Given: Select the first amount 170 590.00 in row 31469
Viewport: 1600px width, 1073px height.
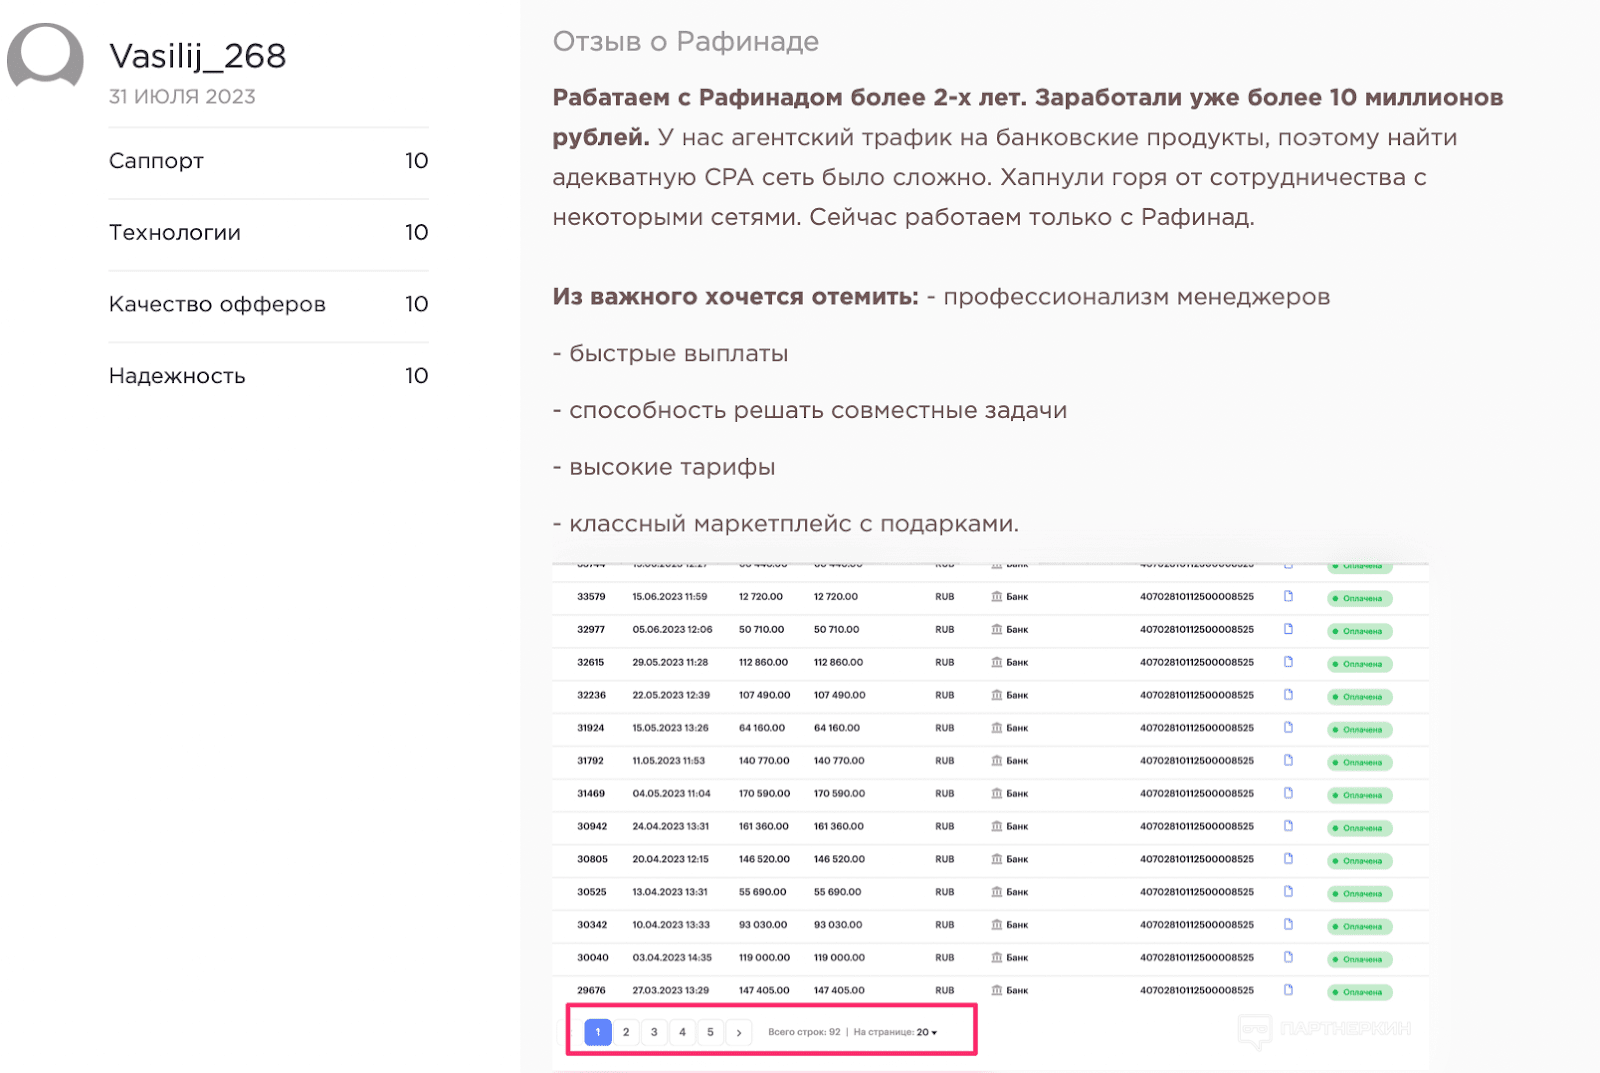Looking at the screenshot, I should [x=764, y=793].
